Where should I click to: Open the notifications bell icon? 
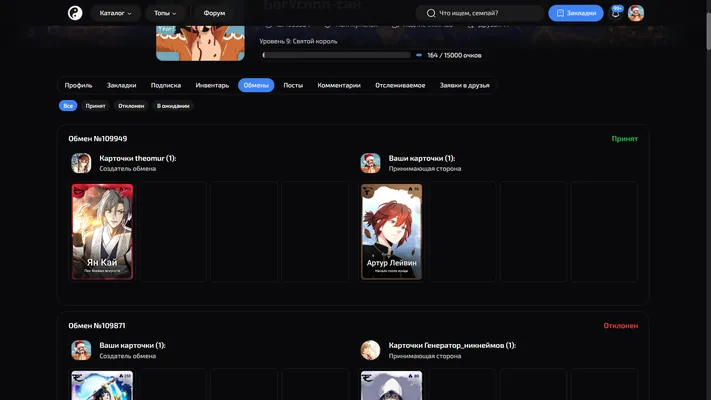pyautogui.click(x=615, y=13)
